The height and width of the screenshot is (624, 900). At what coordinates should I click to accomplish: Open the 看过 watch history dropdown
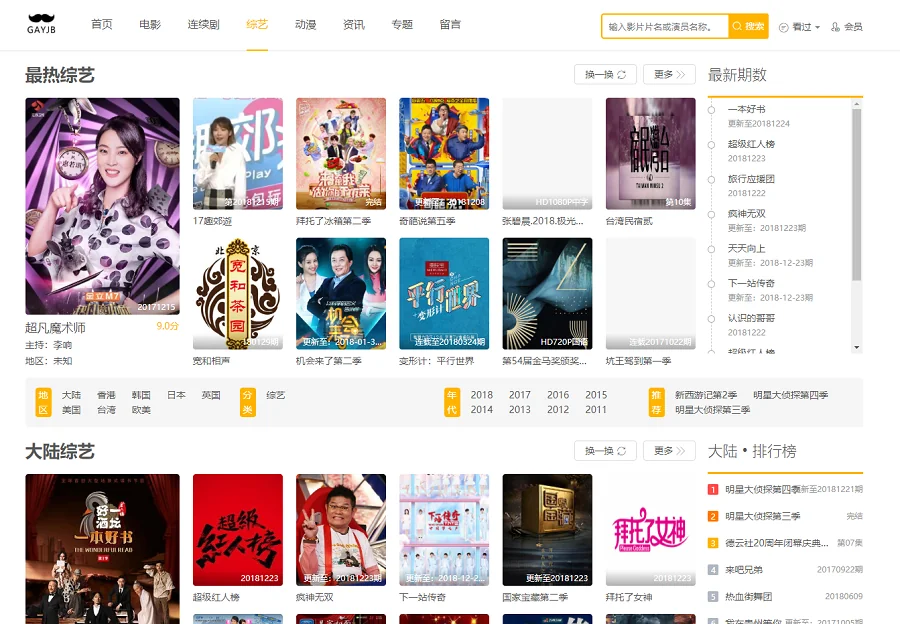(x=799, y=27)
